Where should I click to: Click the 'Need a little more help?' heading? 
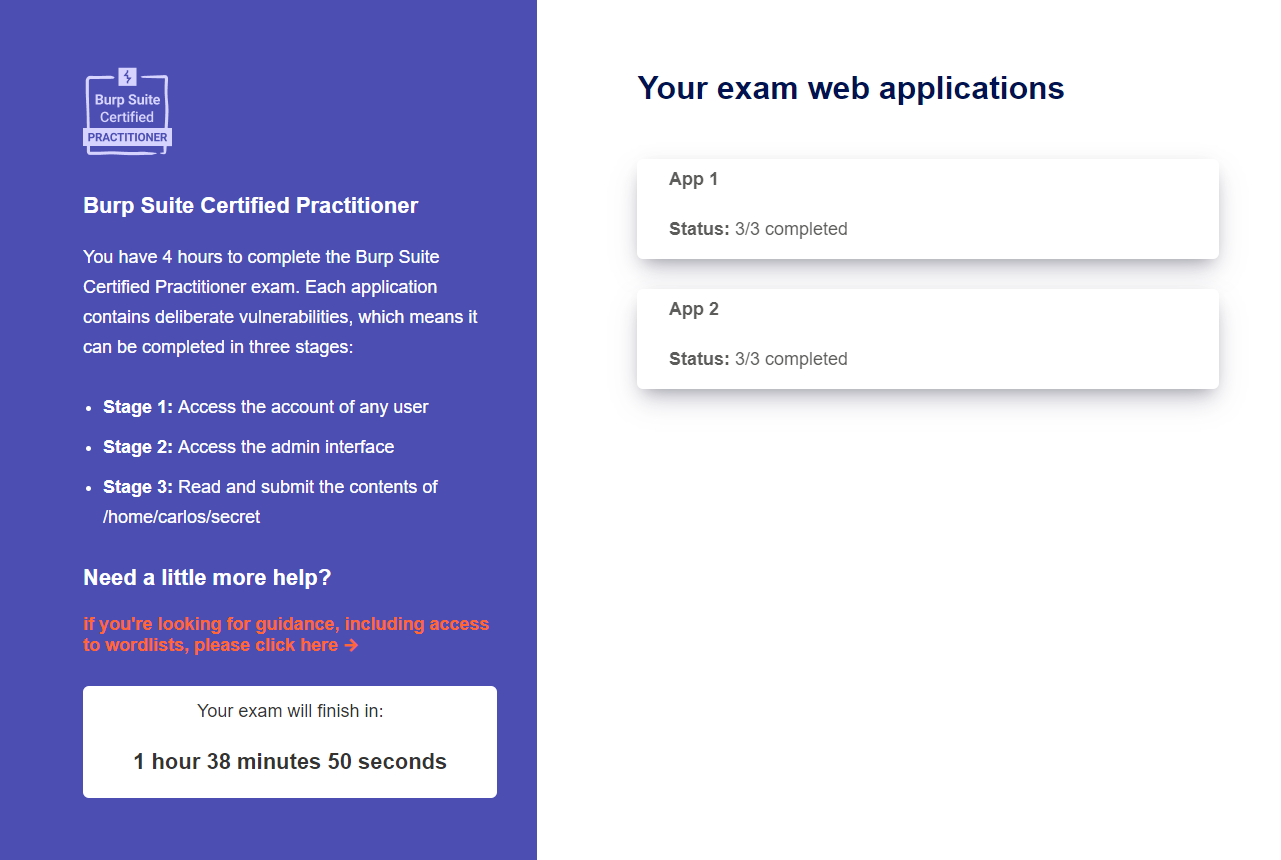click(x=207, y=578)
